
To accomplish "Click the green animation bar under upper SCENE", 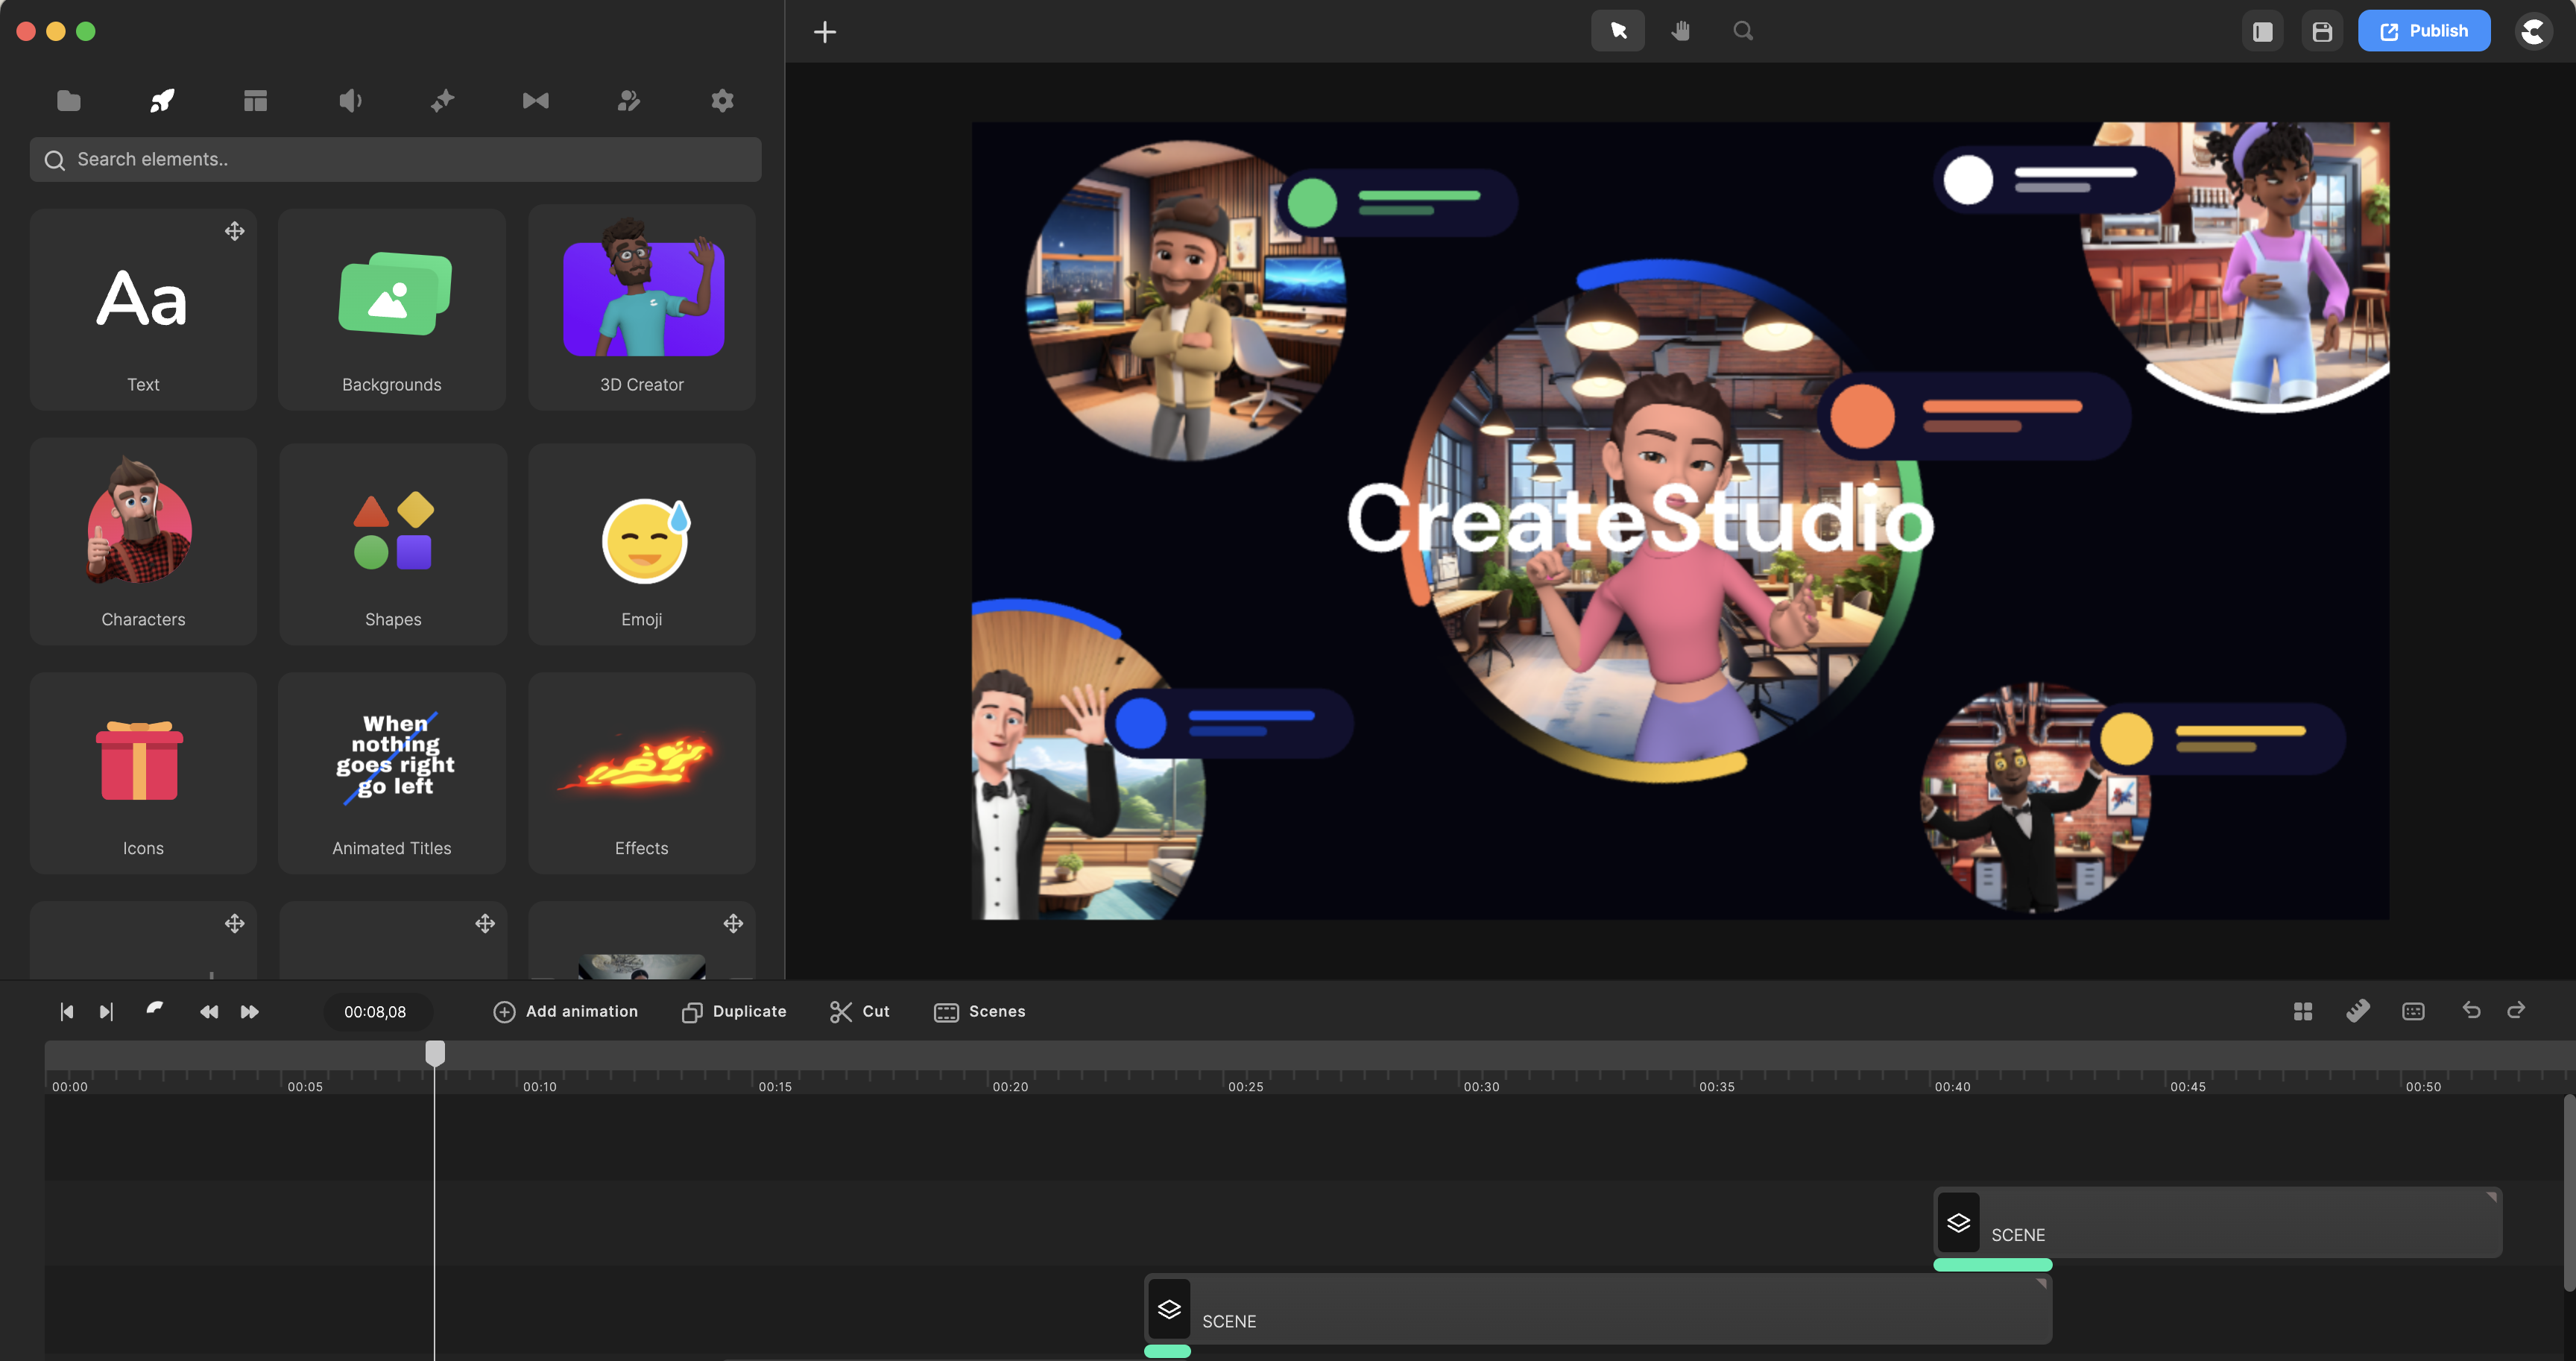I will (x=1993, y=1265).
